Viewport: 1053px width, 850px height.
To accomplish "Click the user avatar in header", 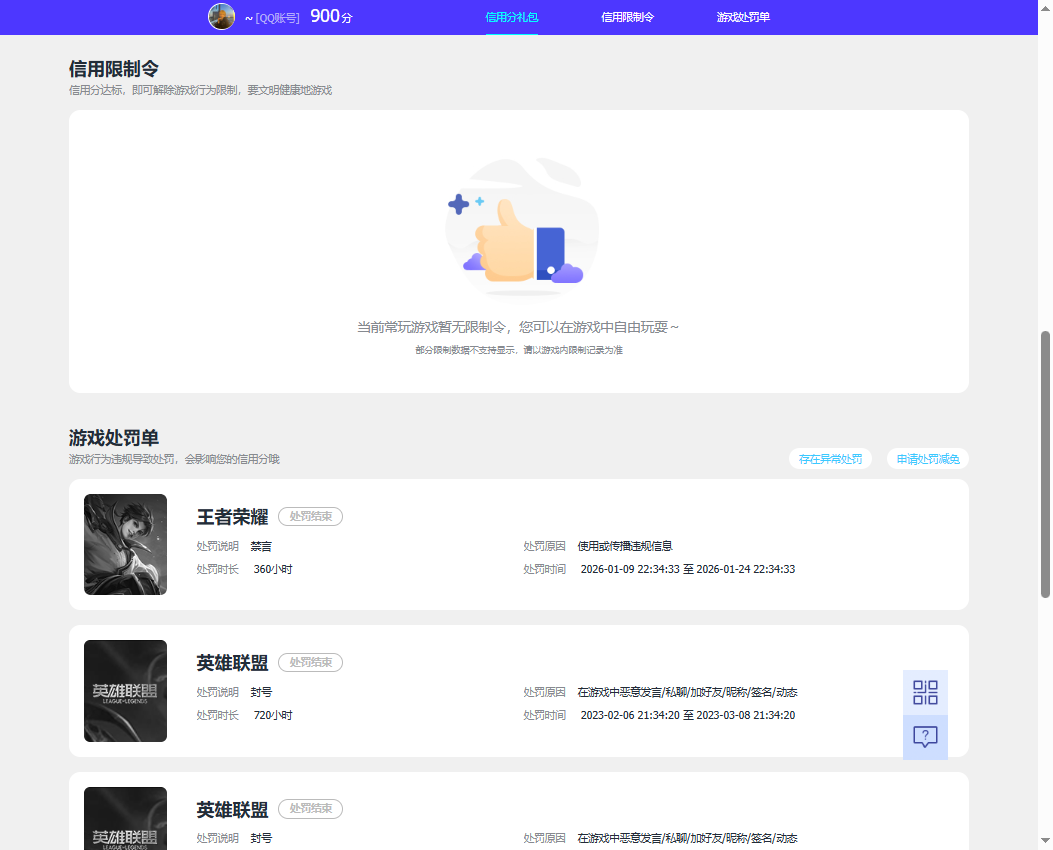I will coord(222,17).
